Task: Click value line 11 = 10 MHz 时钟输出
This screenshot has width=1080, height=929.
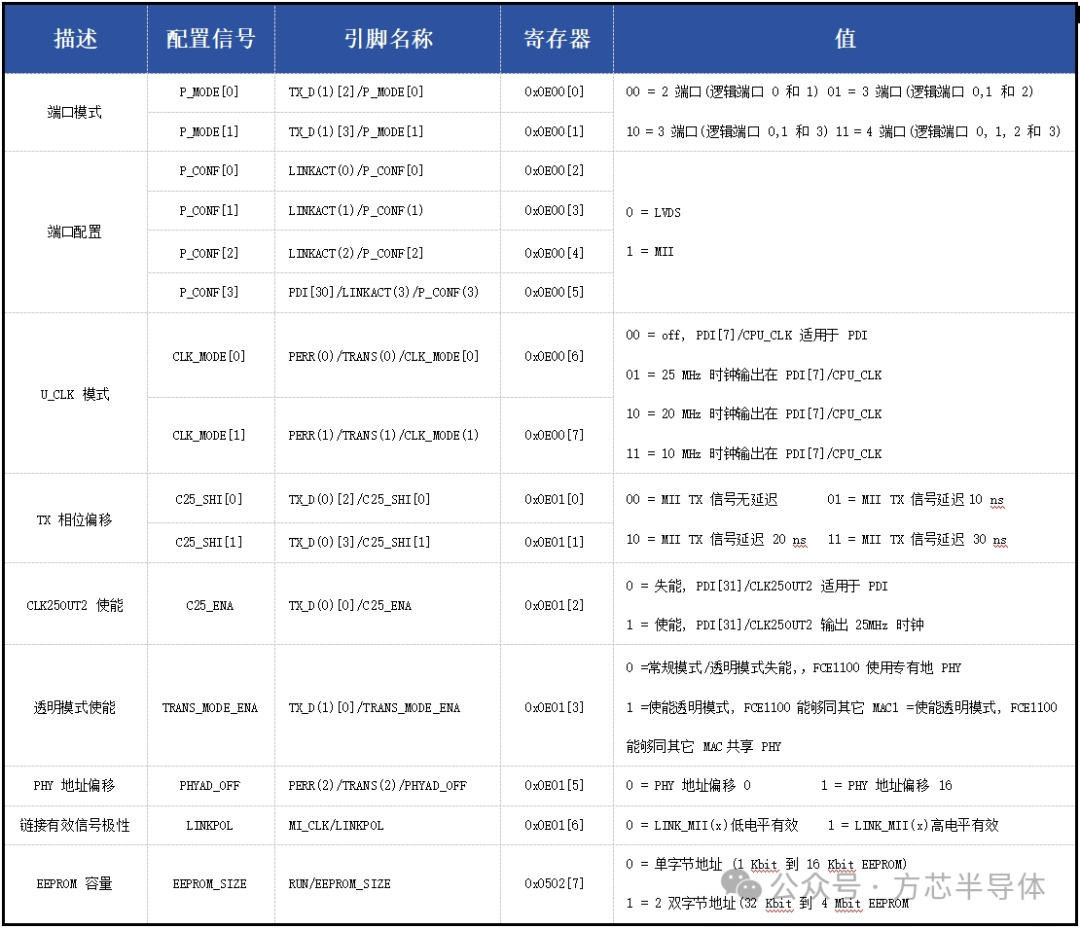Action: coord(754,454)
